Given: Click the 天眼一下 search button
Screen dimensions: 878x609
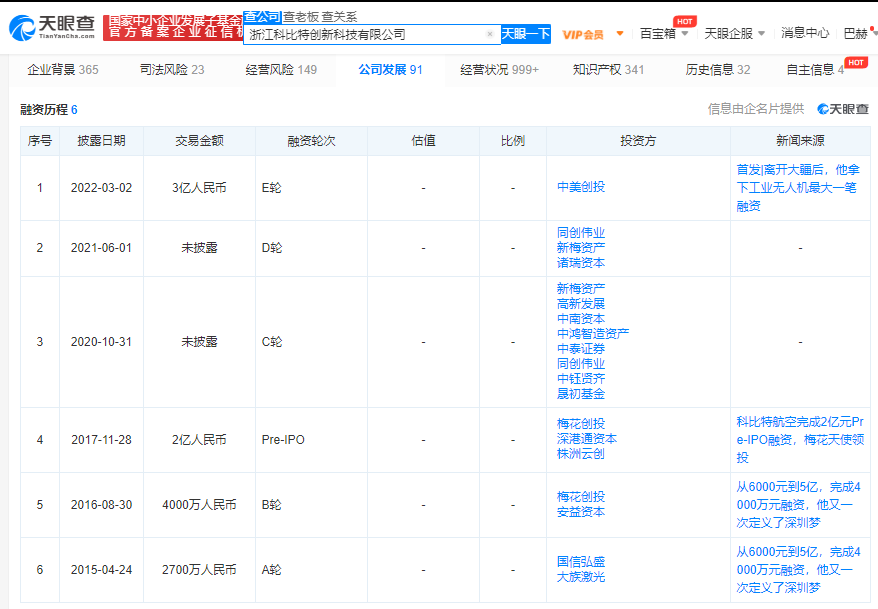Looking at the screenshot, I should point(525,34).
